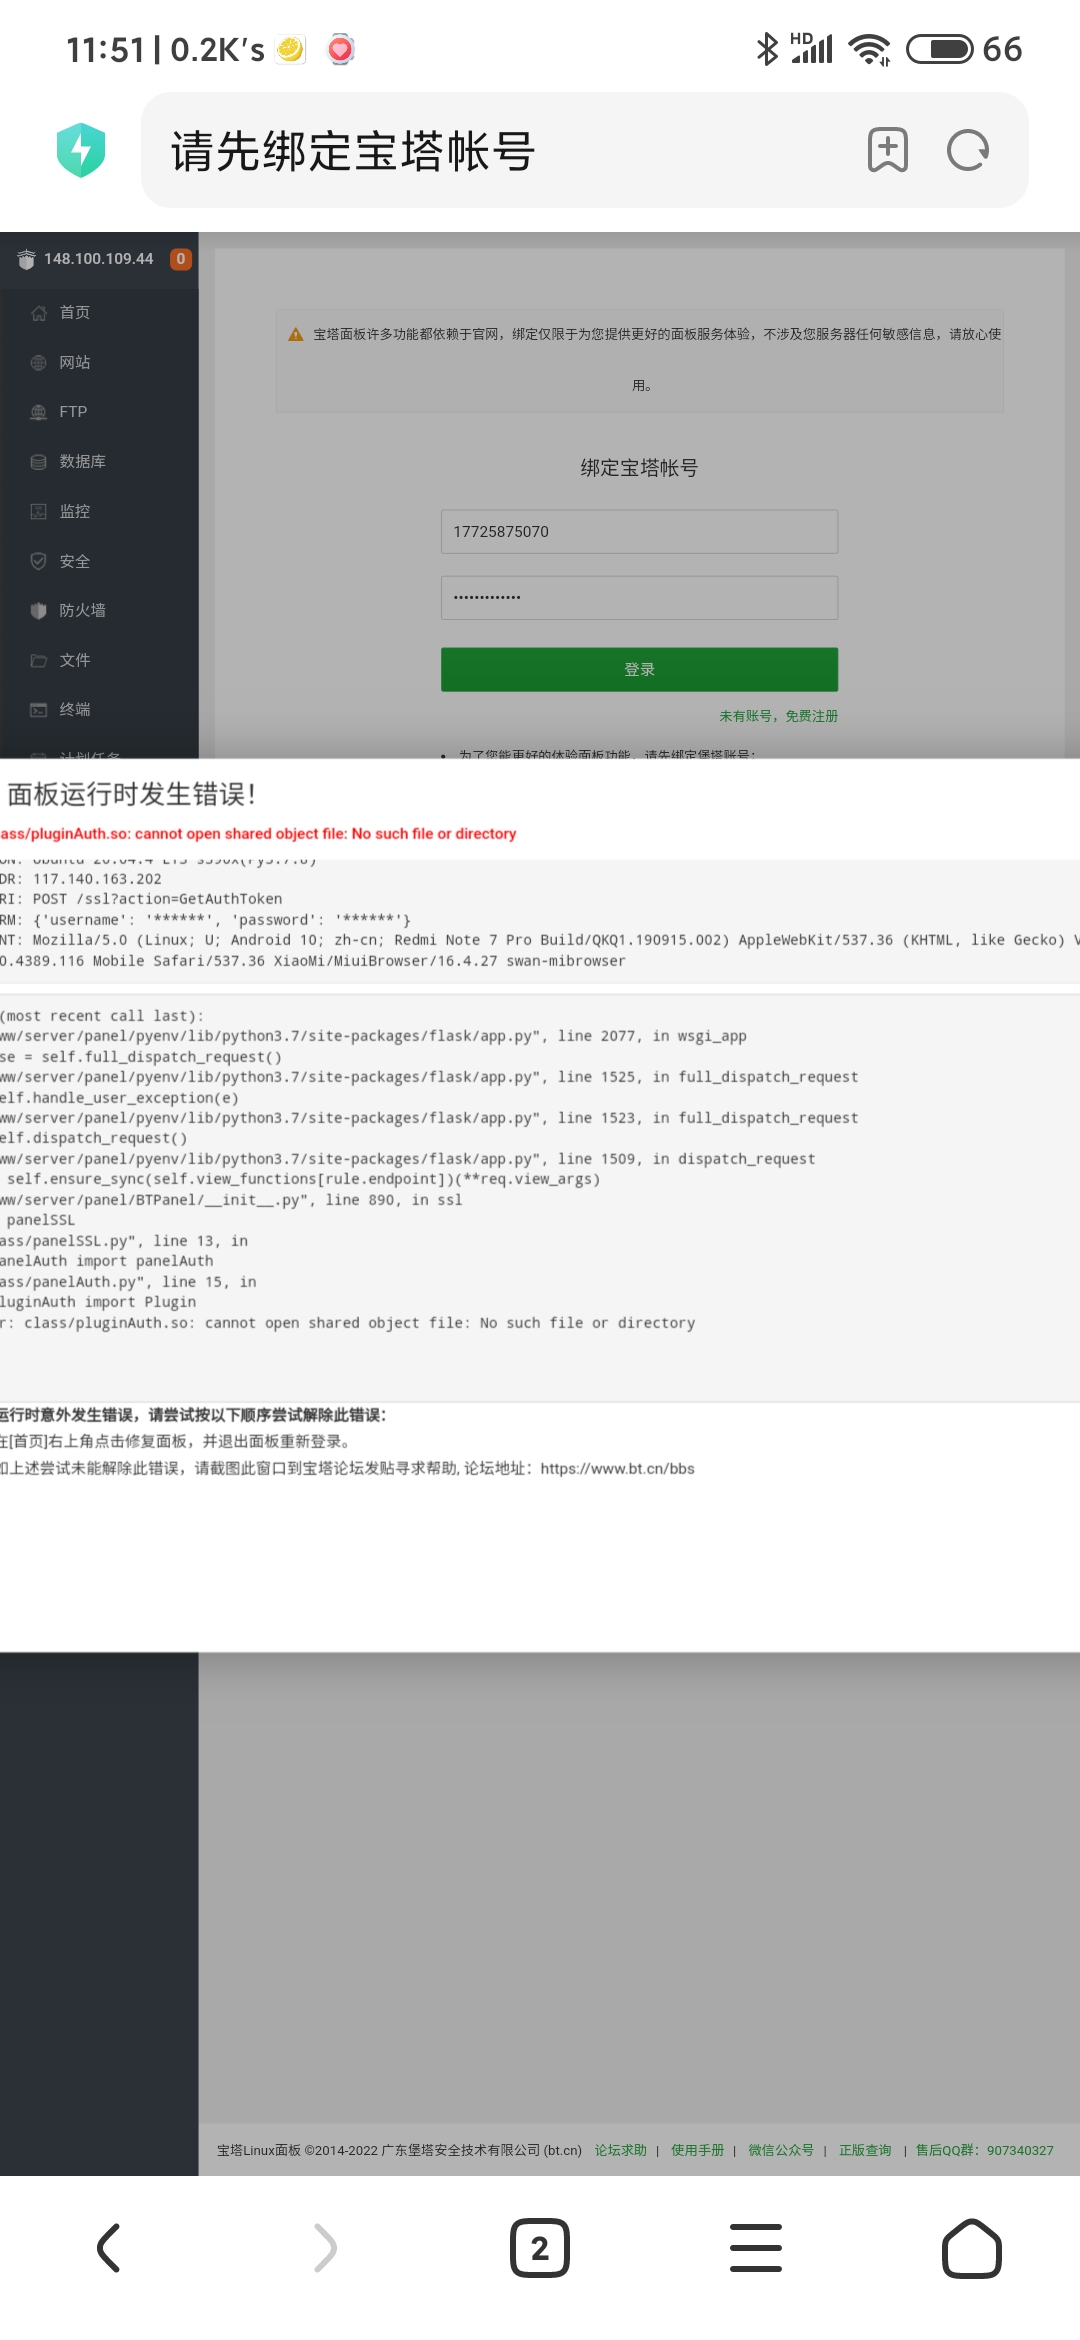Viewport: 1080px width, 2340px height.
Task: Open 监控 in the sidebar
Action: pyautogui.click(x=75, y=511)
